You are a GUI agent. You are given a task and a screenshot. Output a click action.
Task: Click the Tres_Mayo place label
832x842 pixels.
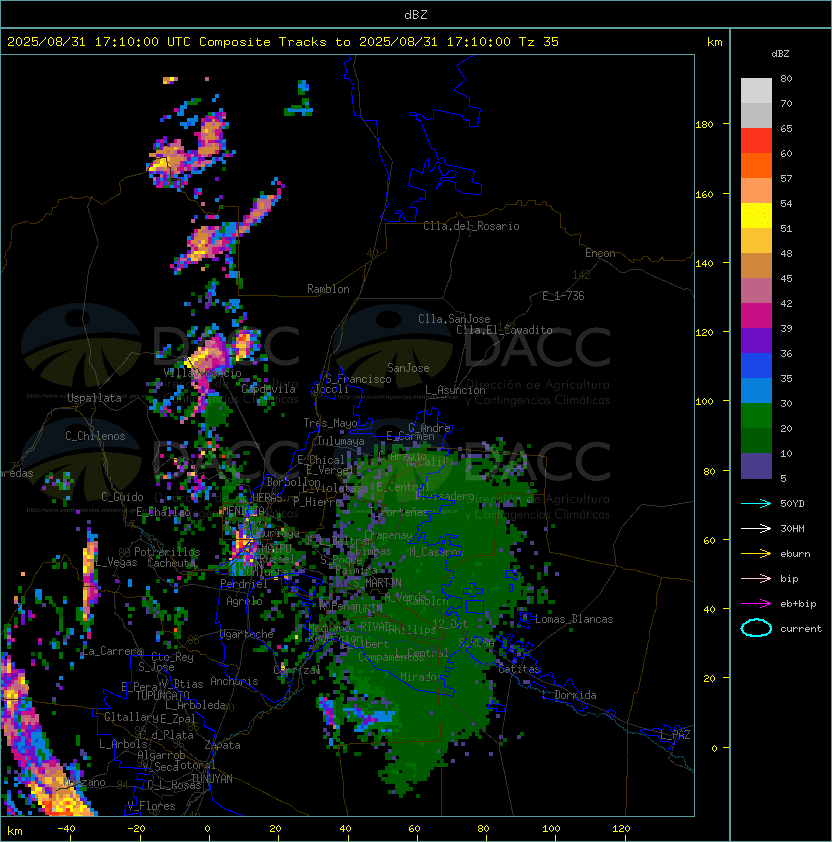[x=330, y=423]
